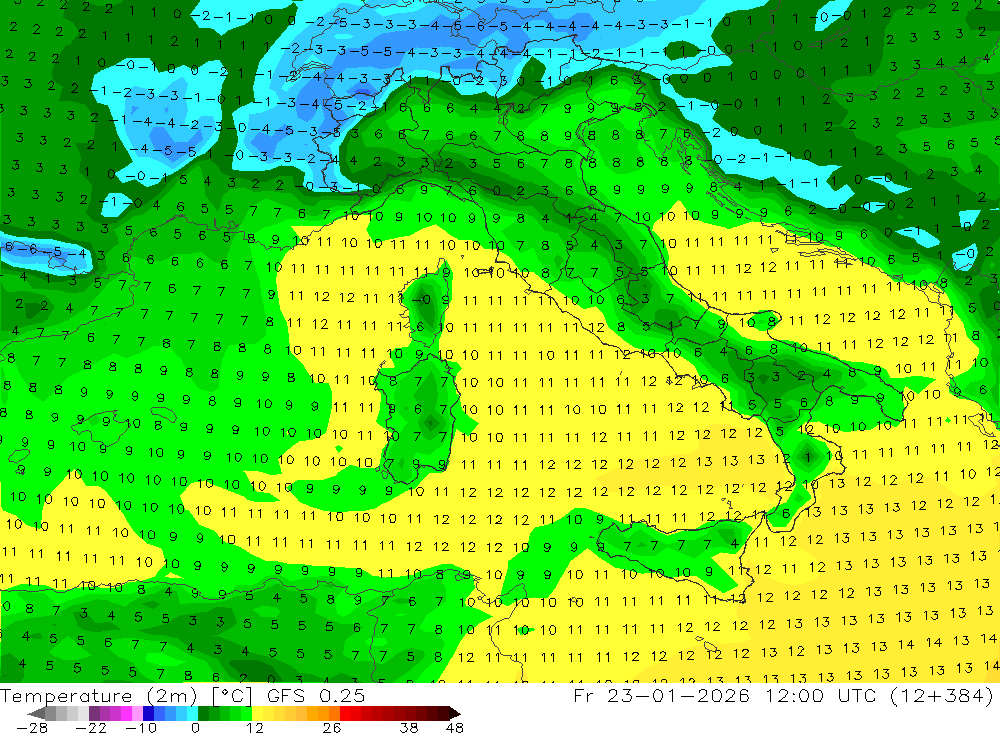Click the "12" label under the colorbar
Viewport: 1000px width, 733px height.
coord(254,727)
